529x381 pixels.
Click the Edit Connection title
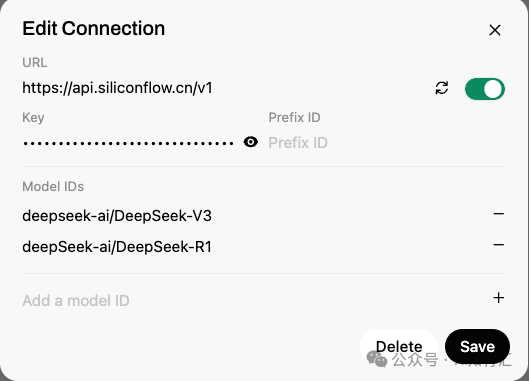tap(93, 28)
